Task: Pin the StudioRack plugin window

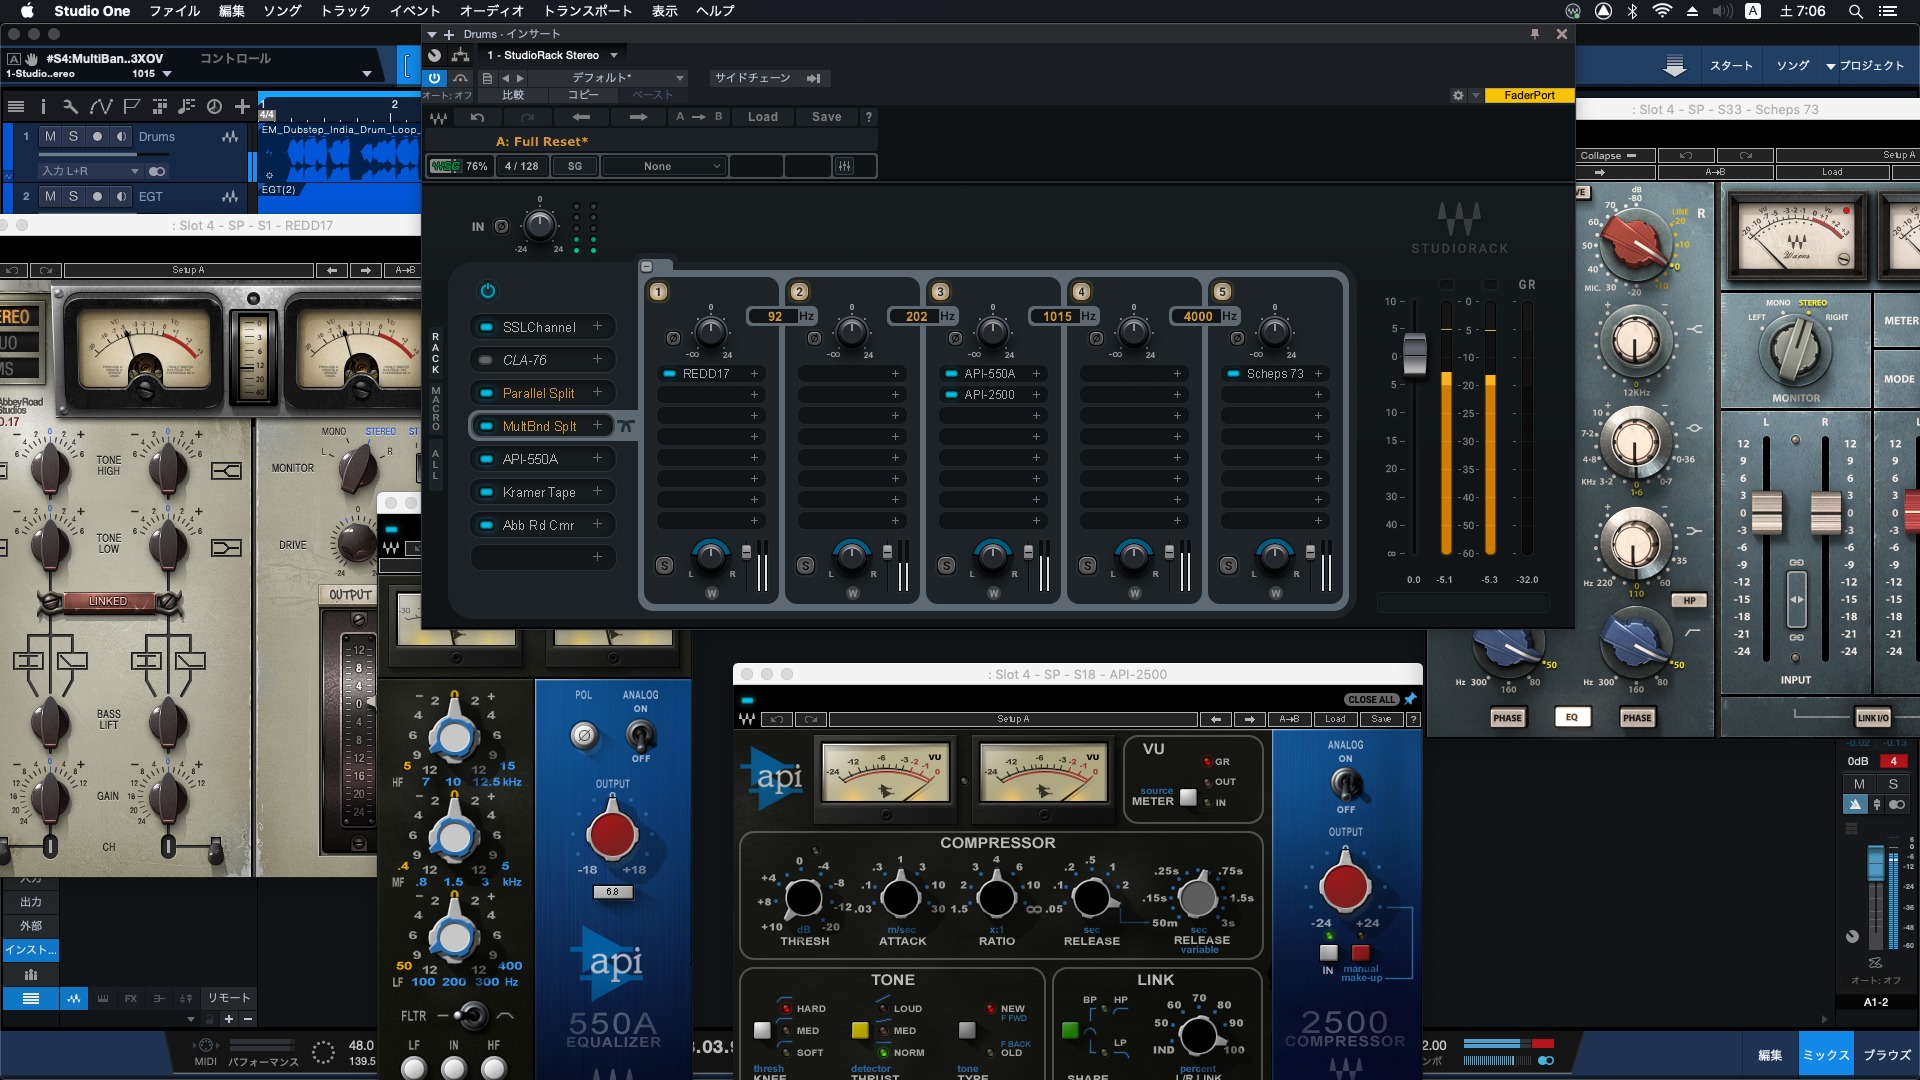Action: [1534, 34]
